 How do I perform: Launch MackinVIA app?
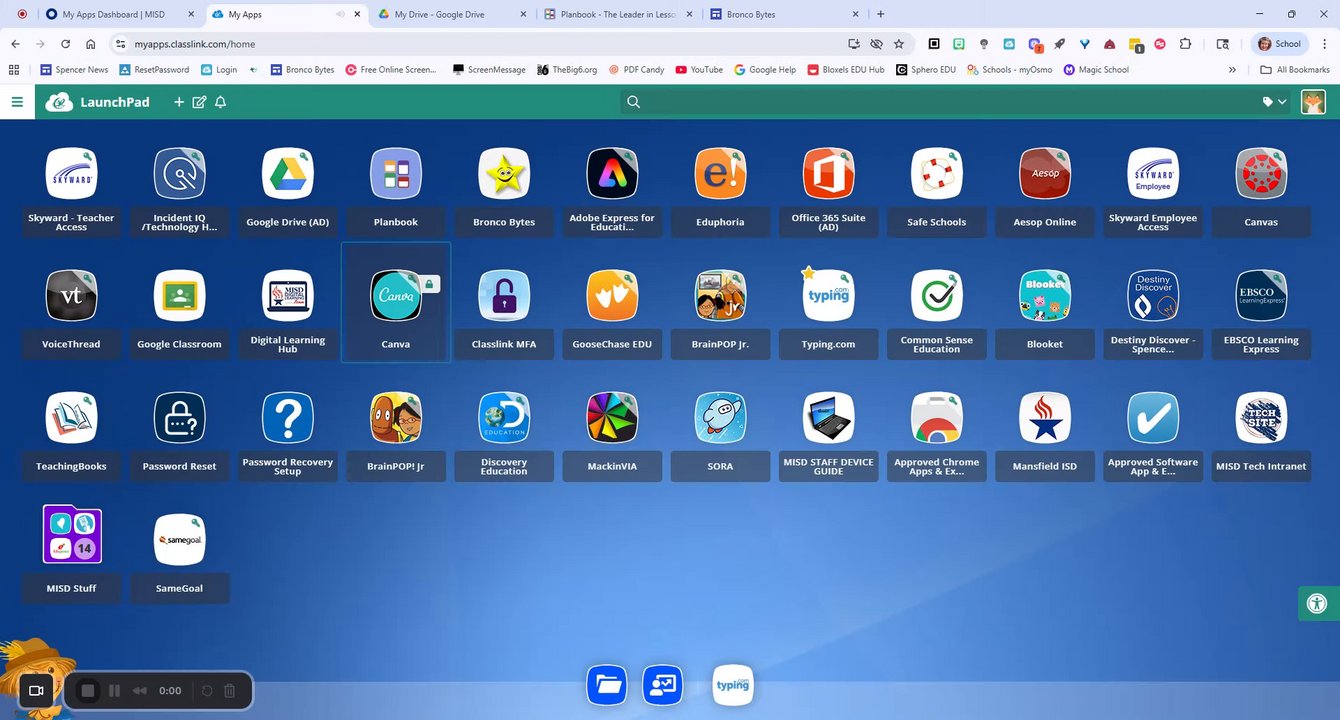[x=612, y=418]
